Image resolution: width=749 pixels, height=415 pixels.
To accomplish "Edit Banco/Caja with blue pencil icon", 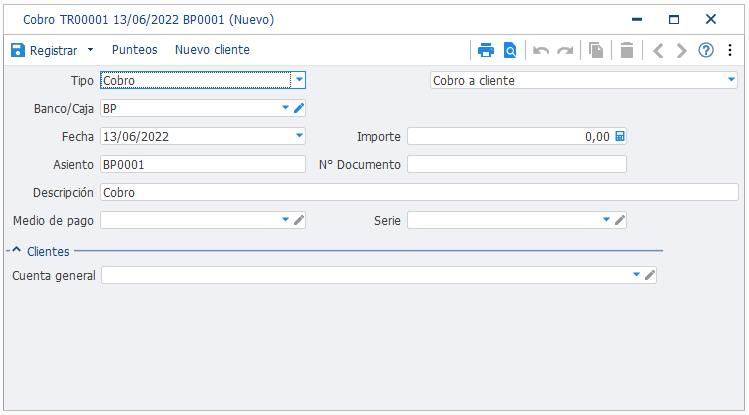I will coord(299,108).
